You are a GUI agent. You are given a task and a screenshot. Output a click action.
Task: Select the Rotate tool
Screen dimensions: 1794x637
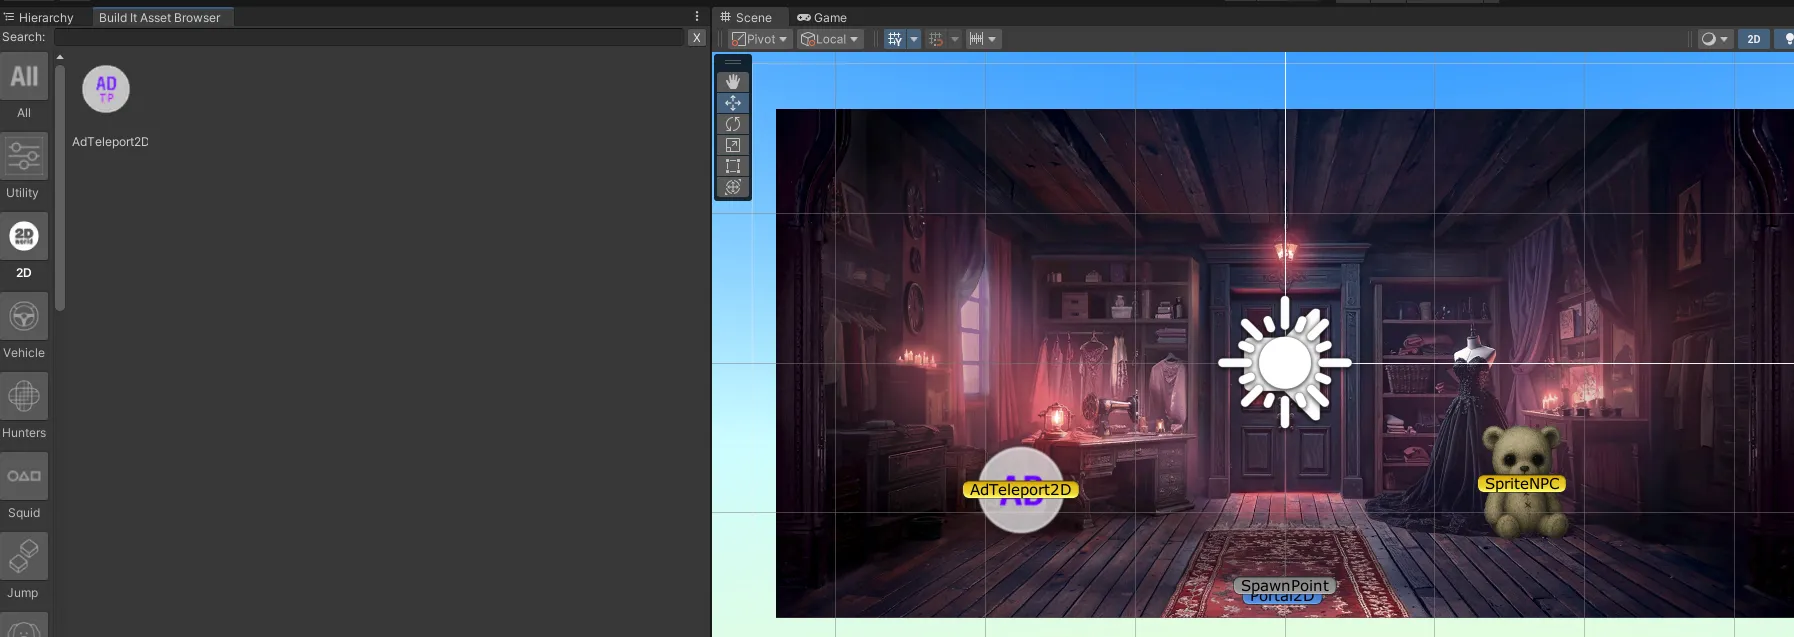[x=733, y=124]
